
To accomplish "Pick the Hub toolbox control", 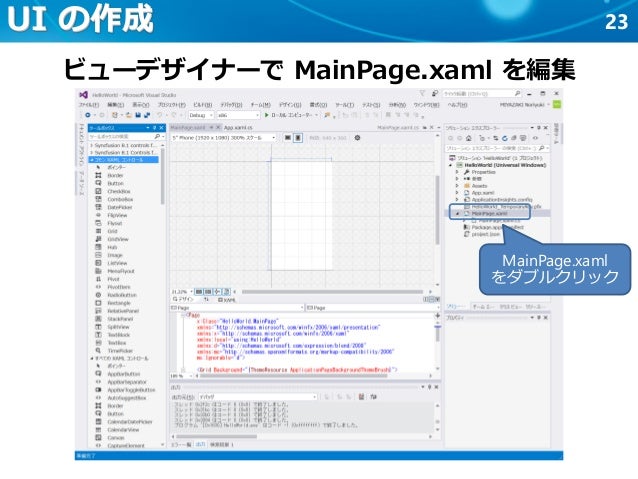I will [x=112, y=247].
